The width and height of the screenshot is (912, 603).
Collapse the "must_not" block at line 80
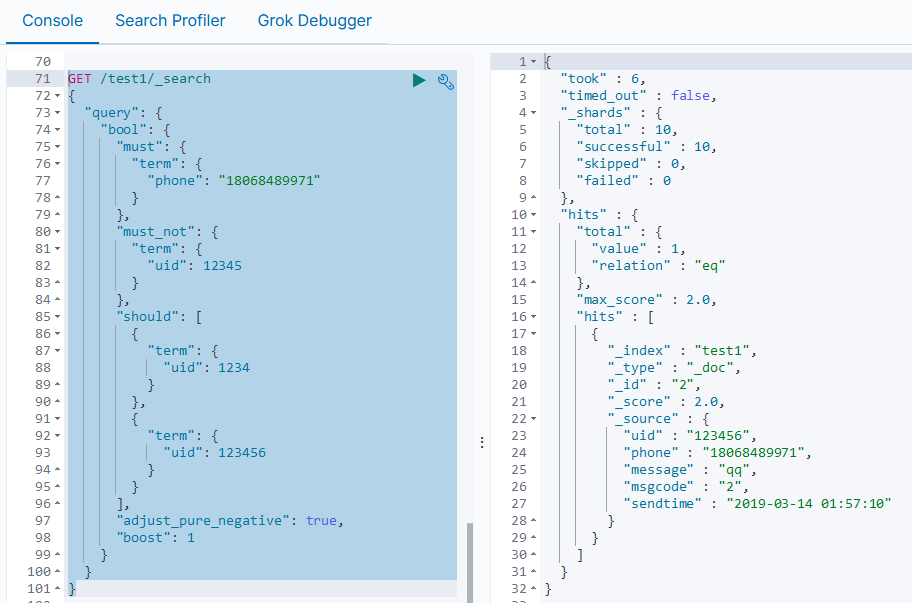[58, 231]
